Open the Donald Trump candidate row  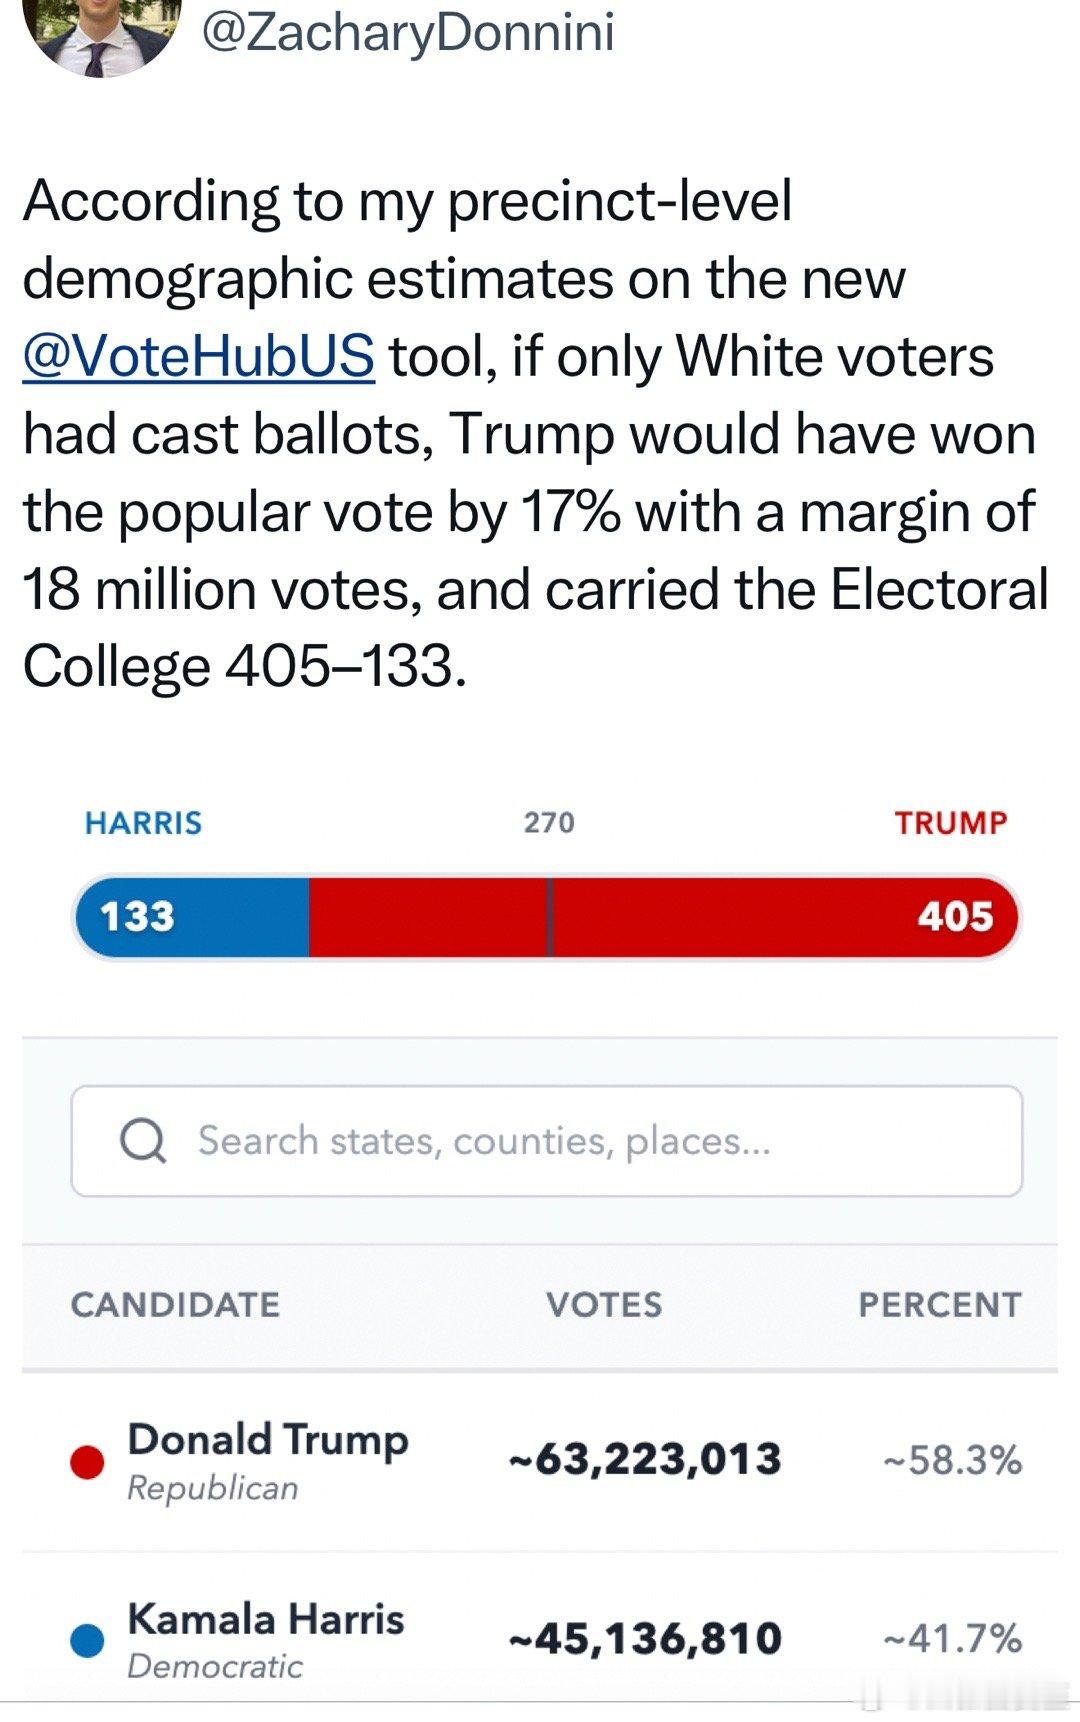[540, 1462]
